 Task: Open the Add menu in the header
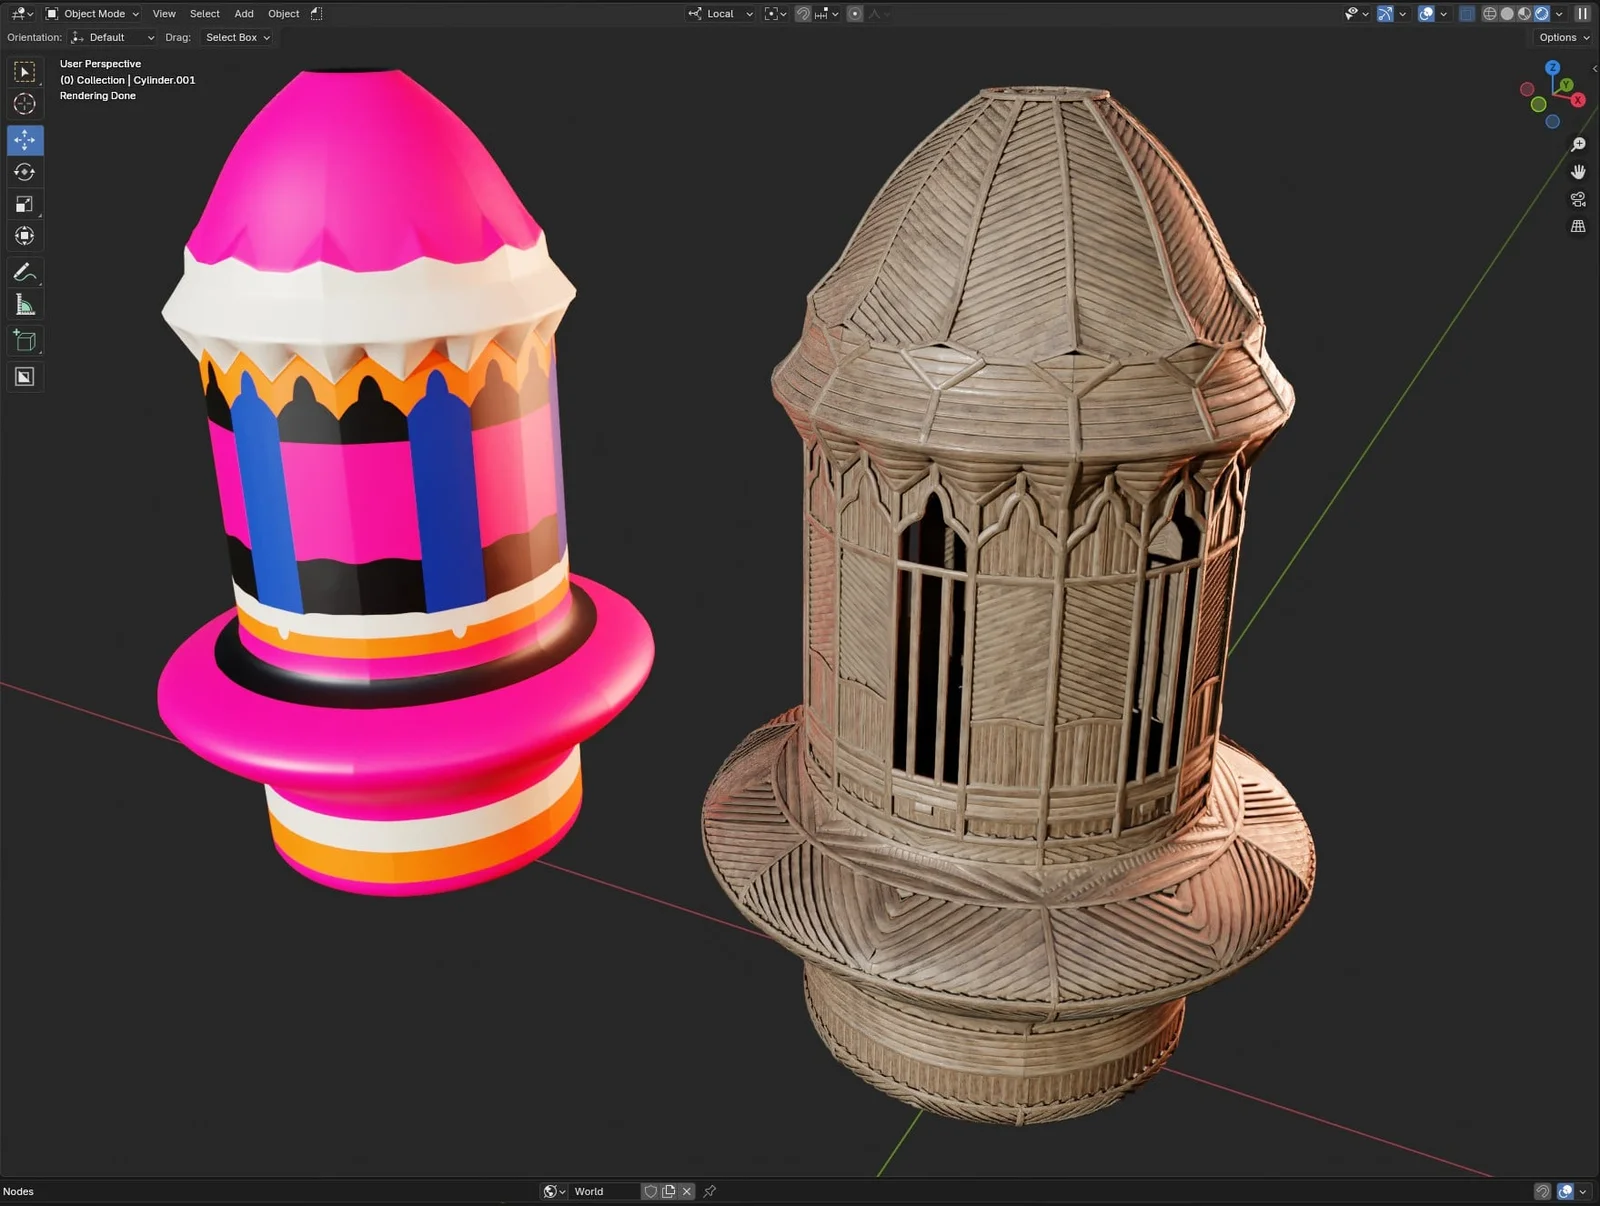pyautogui.click(x=243, y=13)
